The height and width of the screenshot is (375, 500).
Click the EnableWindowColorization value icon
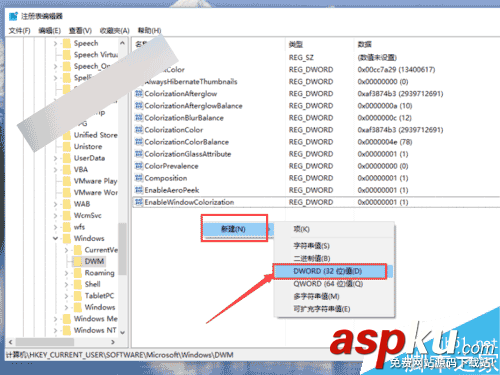pyautogui.click(x=139, y=202)
